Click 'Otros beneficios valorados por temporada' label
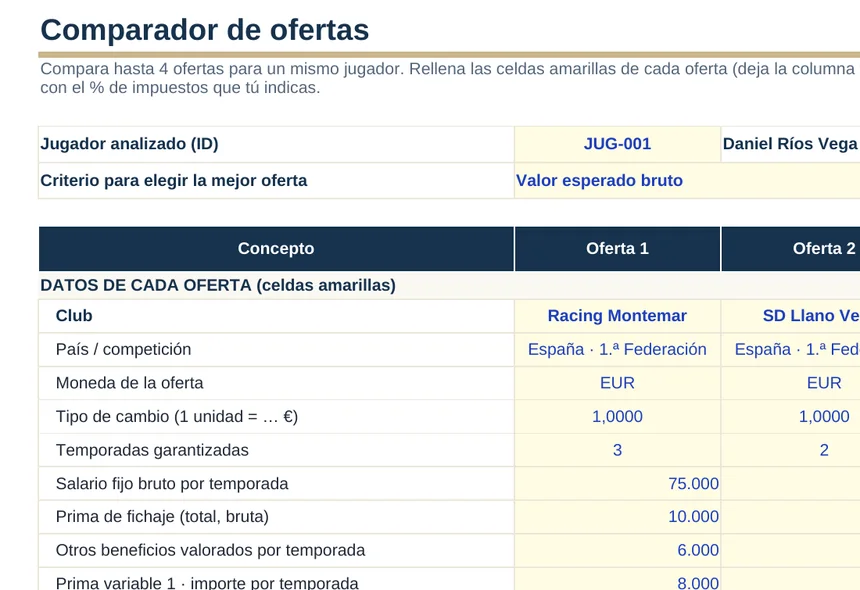860x590 pixels. coord(210,550)
